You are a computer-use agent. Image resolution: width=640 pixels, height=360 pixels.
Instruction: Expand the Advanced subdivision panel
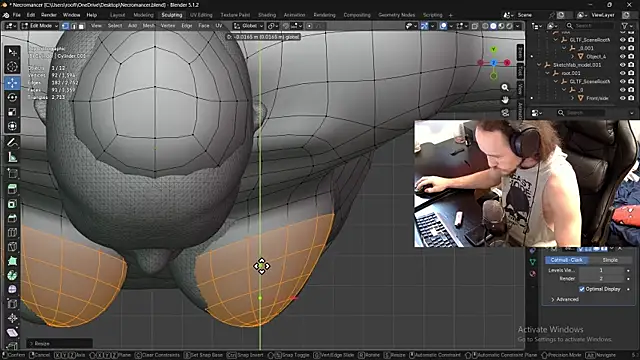(565, 299)
